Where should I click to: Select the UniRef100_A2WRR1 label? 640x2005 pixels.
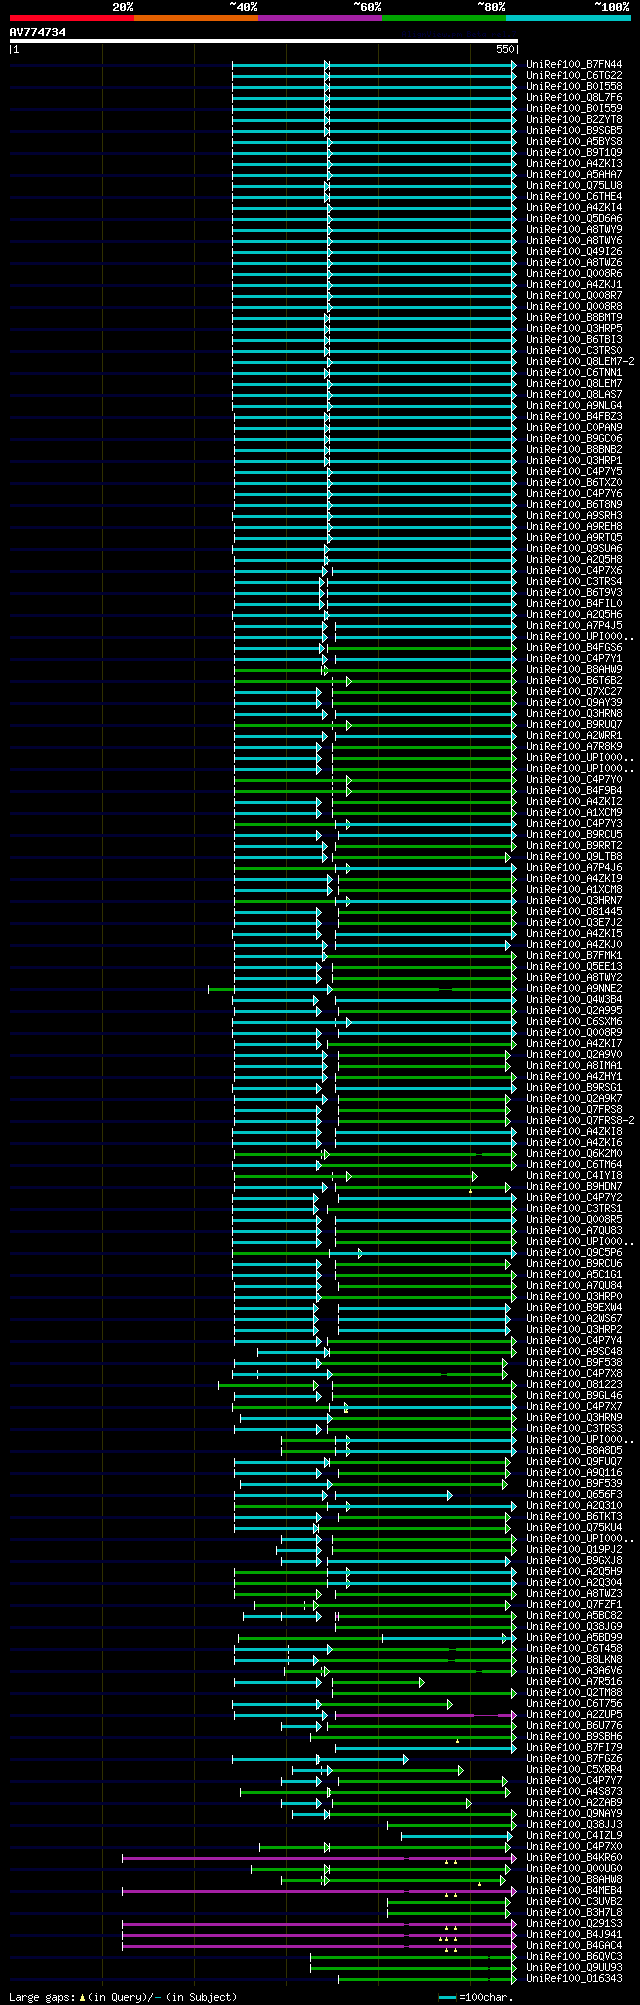(x=574, y=736)
